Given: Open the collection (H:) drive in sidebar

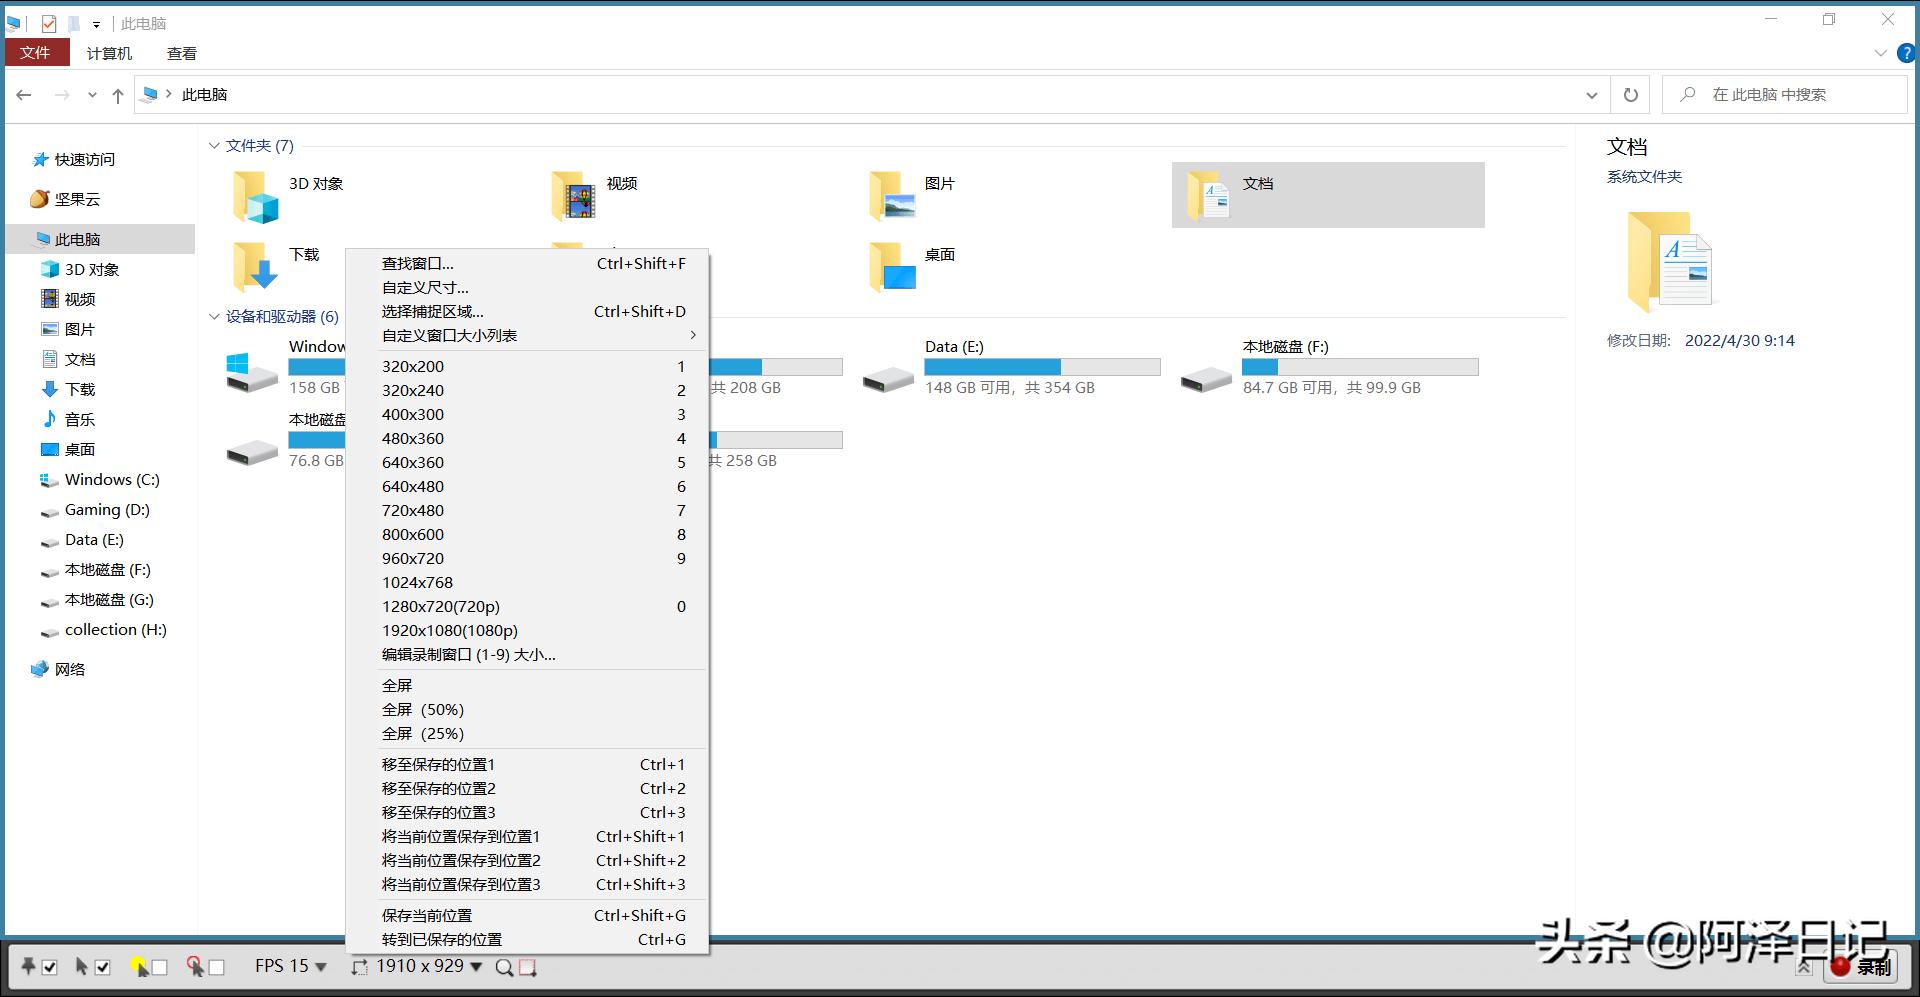Looking at the screenshot, I should point(114,629).
